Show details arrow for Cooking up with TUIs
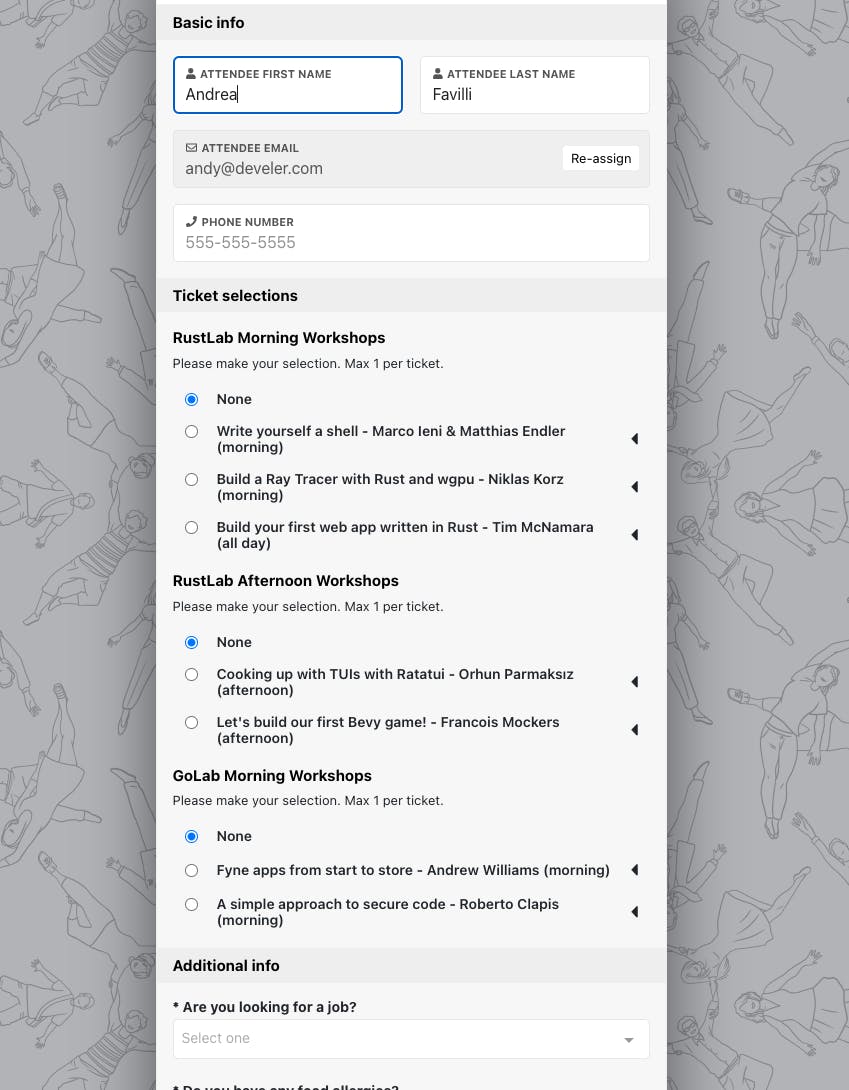This screenshot has width=849, height=1090. (x=634, y=682)
